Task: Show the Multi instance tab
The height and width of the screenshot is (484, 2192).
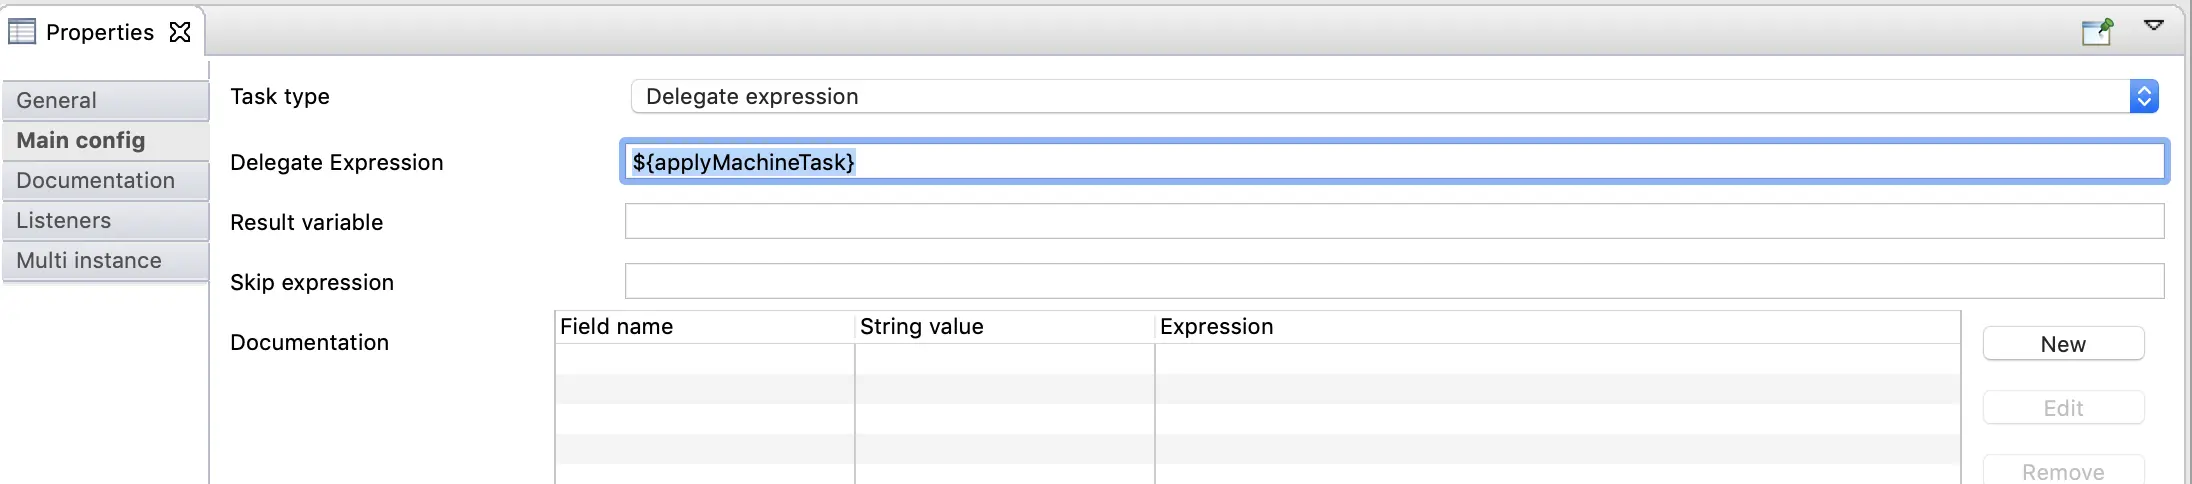Action: pyautogui.click(x=106, y=260)
